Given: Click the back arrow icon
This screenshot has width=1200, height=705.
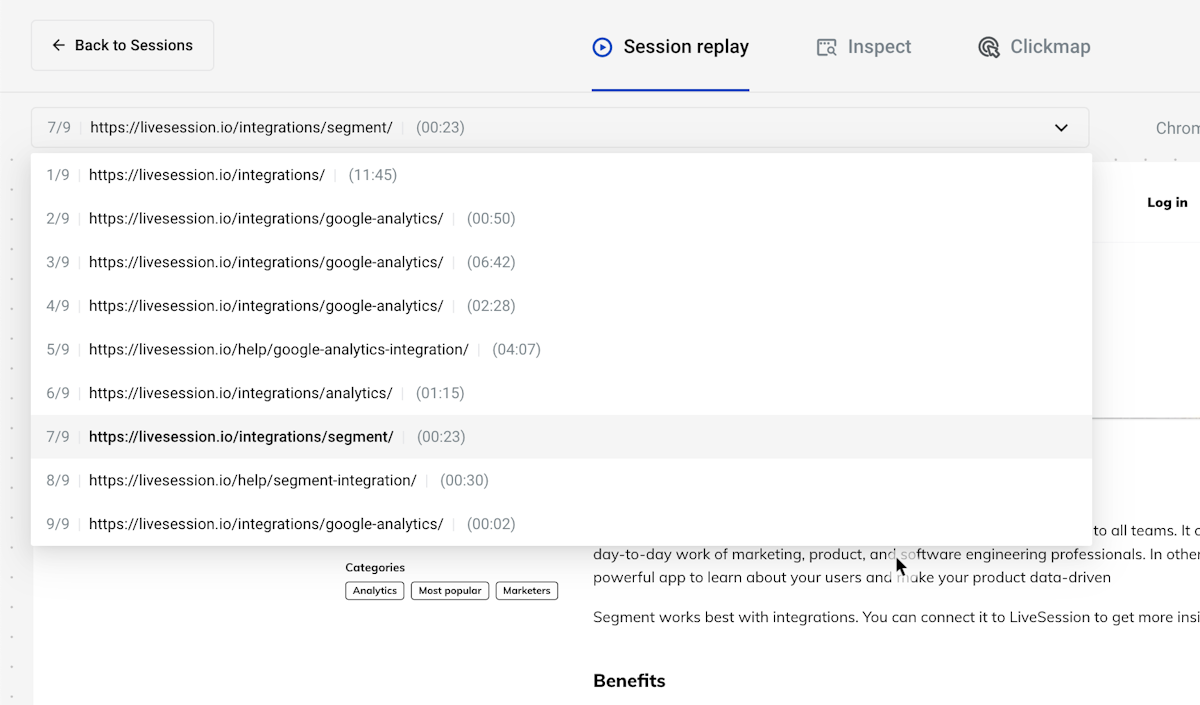Looking at the screenshot, I should coord(59,45).
